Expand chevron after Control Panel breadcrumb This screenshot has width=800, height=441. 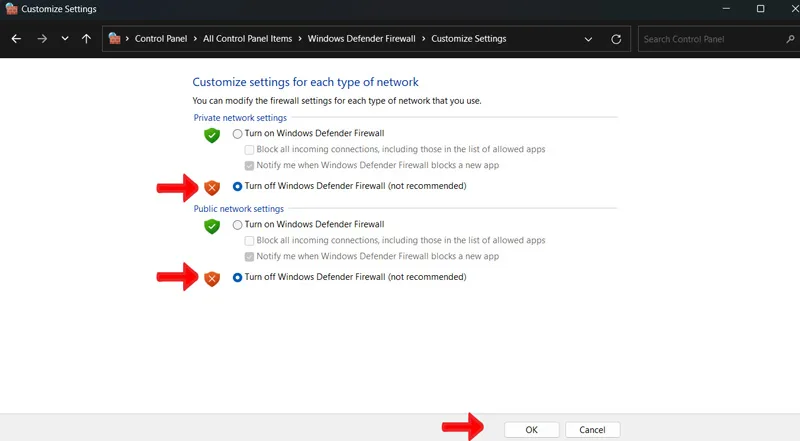(x=195, y=39)
